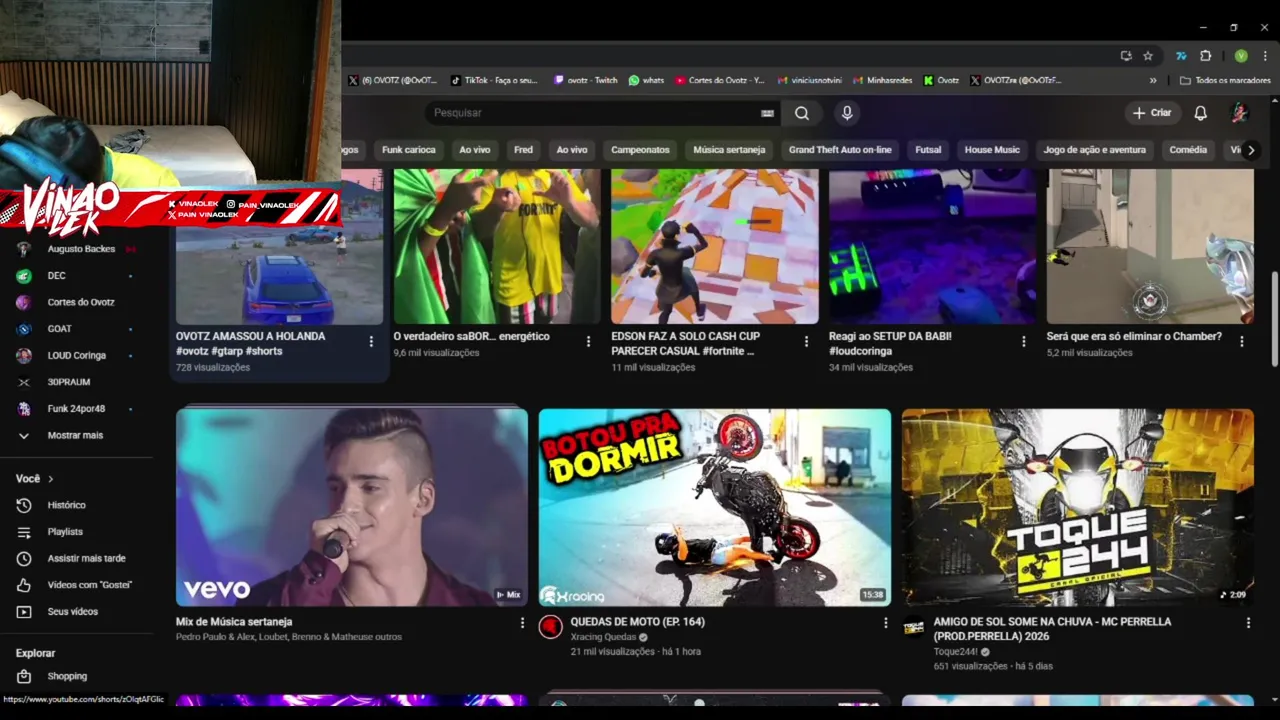The image size is (1280, 720).
Task: Select the Futsal chip
Action: pyautogui.click(x=928, y=150)
